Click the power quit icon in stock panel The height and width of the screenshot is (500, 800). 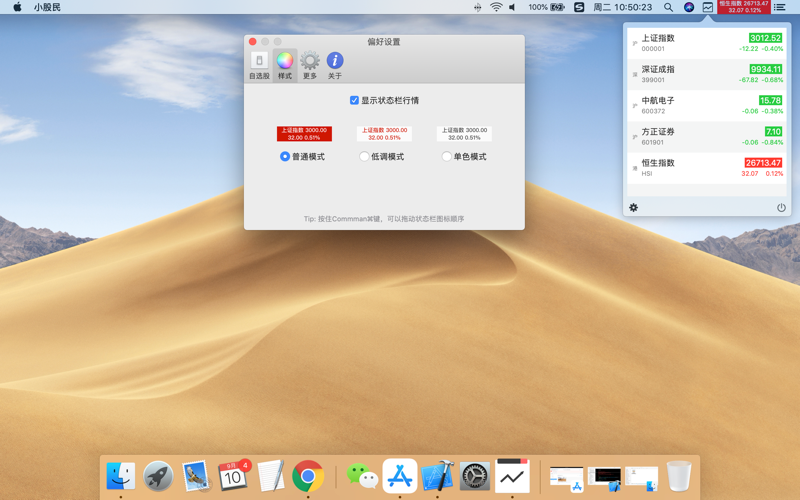(781, 208)
